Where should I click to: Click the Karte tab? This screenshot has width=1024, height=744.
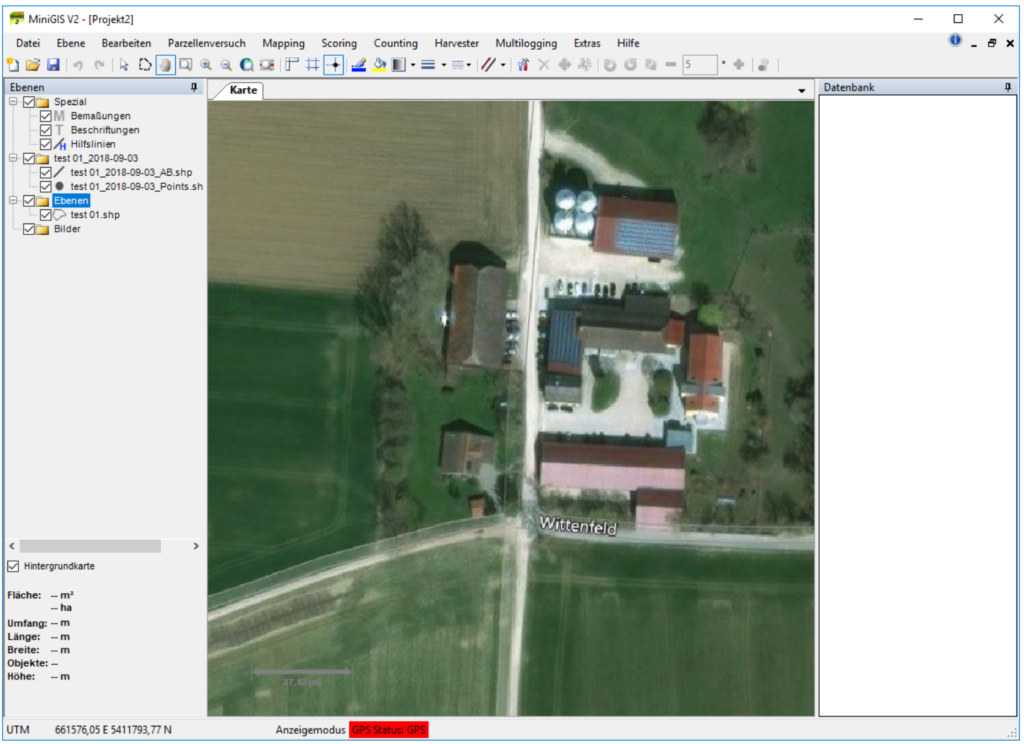click(243, 90)
